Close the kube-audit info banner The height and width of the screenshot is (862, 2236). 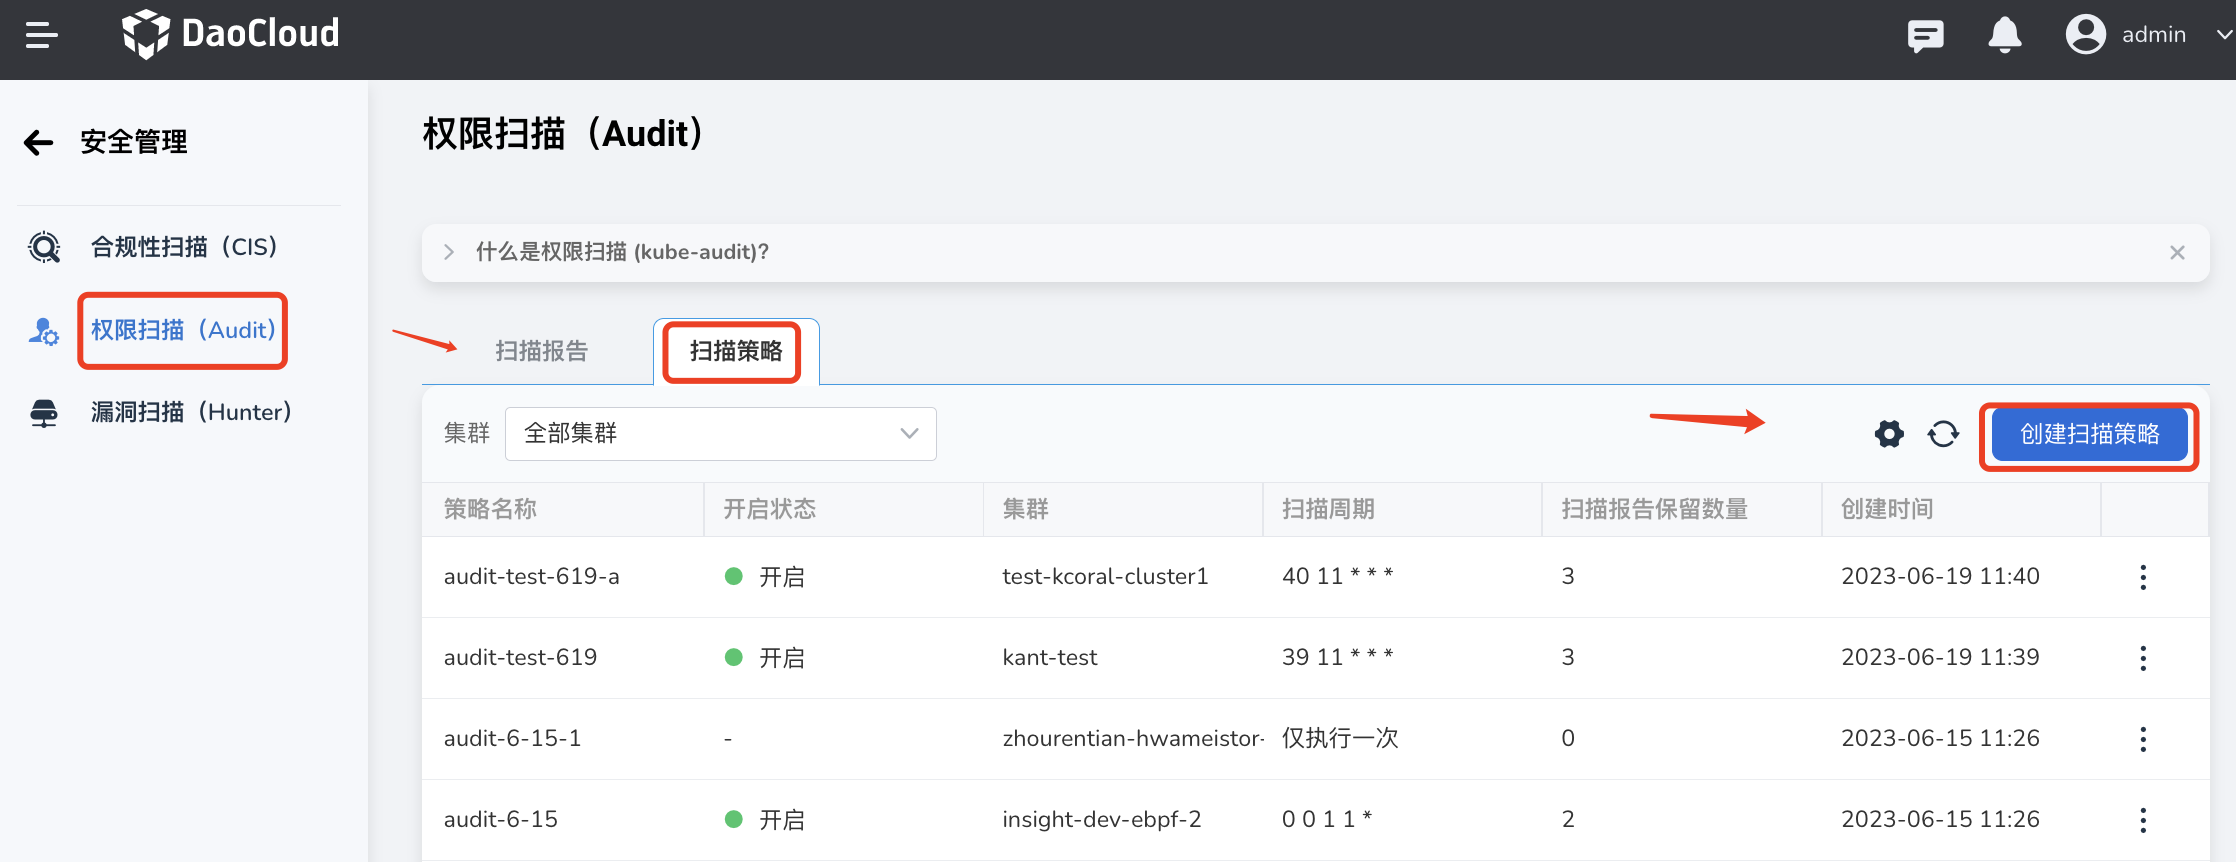click(x=2177, y=253)
